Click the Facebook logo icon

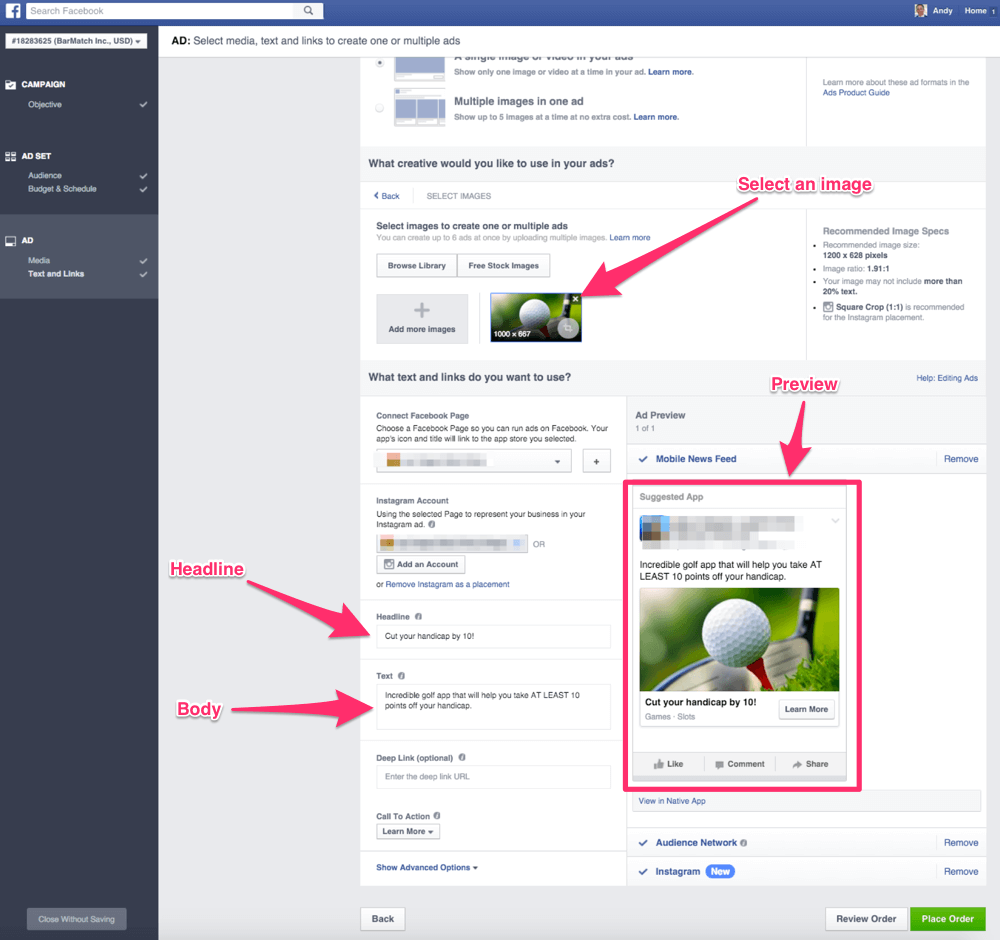12,11
